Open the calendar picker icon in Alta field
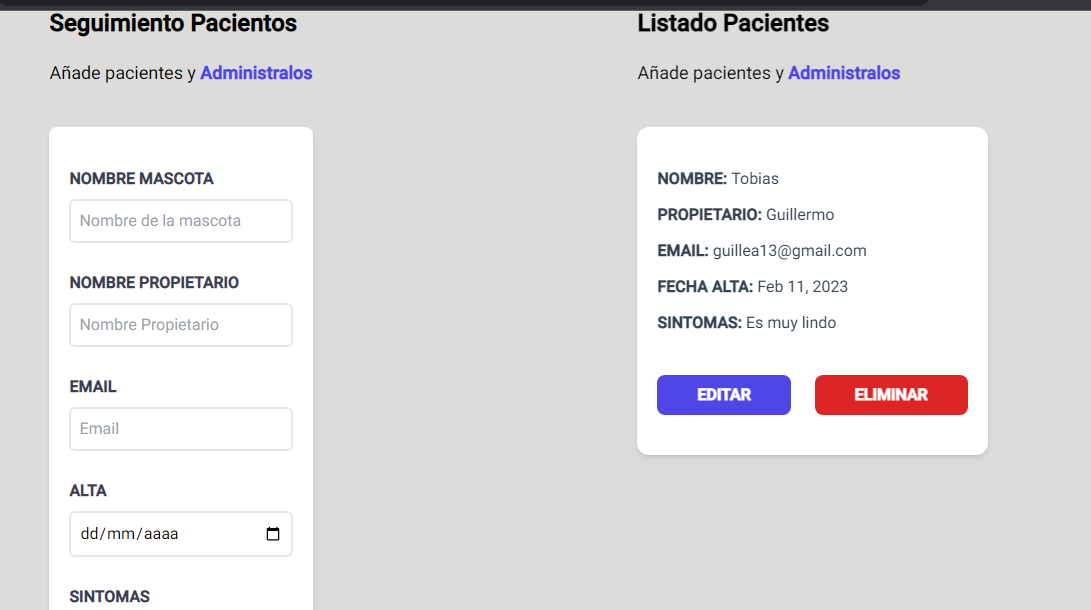1091x610 pixels. 273,533
